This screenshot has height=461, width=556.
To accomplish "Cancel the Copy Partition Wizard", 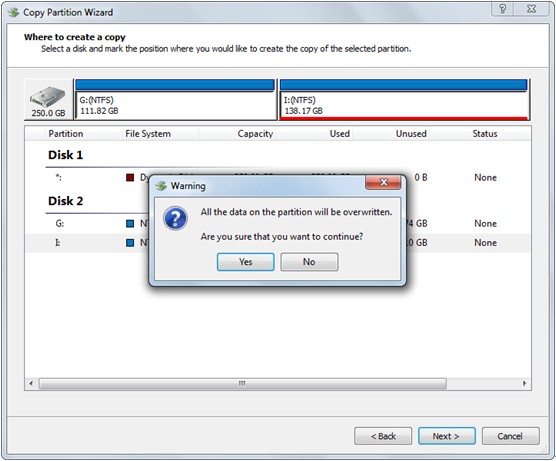I will click(x=511, y=436).
